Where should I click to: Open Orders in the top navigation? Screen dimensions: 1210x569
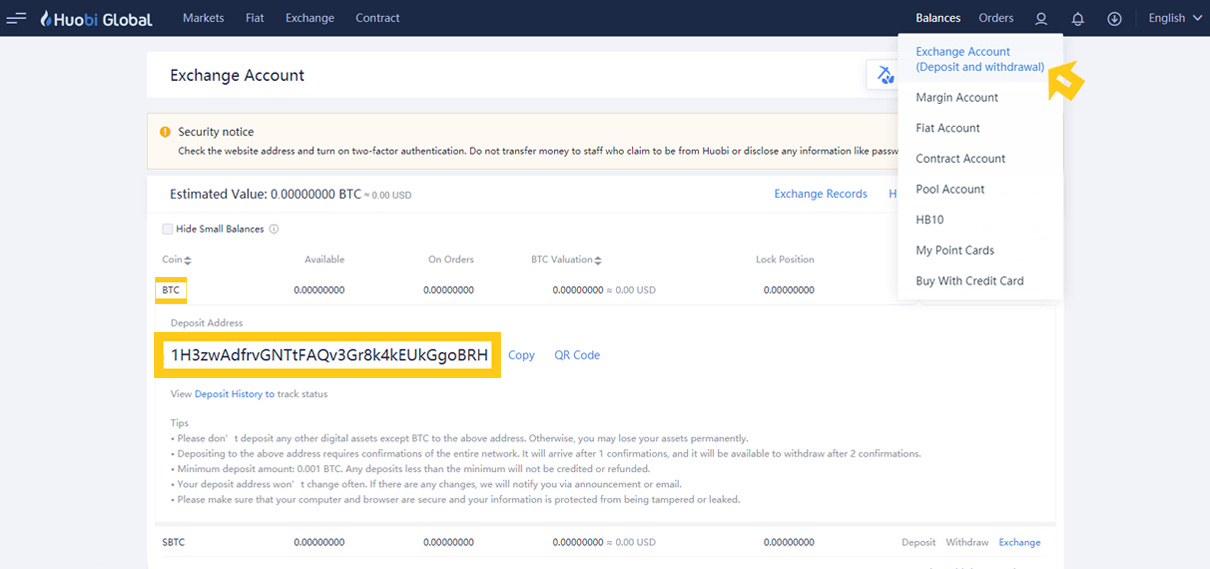click(x=996, y=18)
